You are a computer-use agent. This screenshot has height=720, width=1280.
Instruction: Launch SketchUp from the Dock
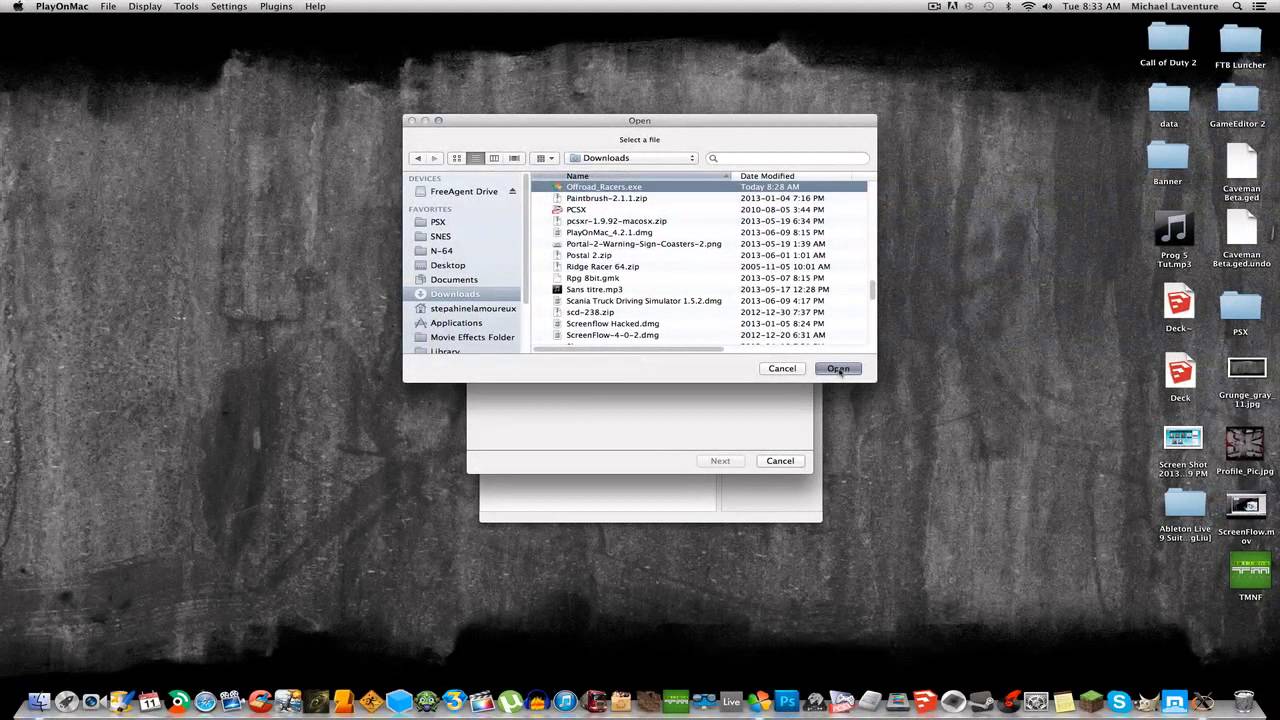point(925,700)
